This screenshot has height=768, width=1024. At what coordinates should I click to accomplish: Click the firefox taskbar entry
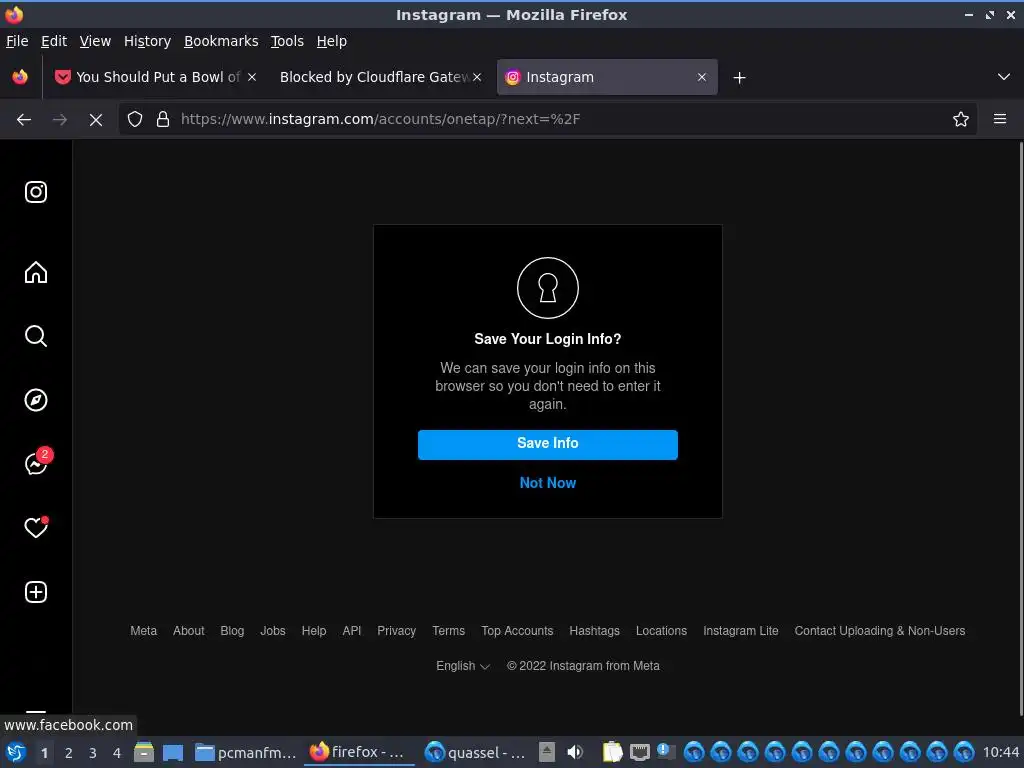coord(358,753)
